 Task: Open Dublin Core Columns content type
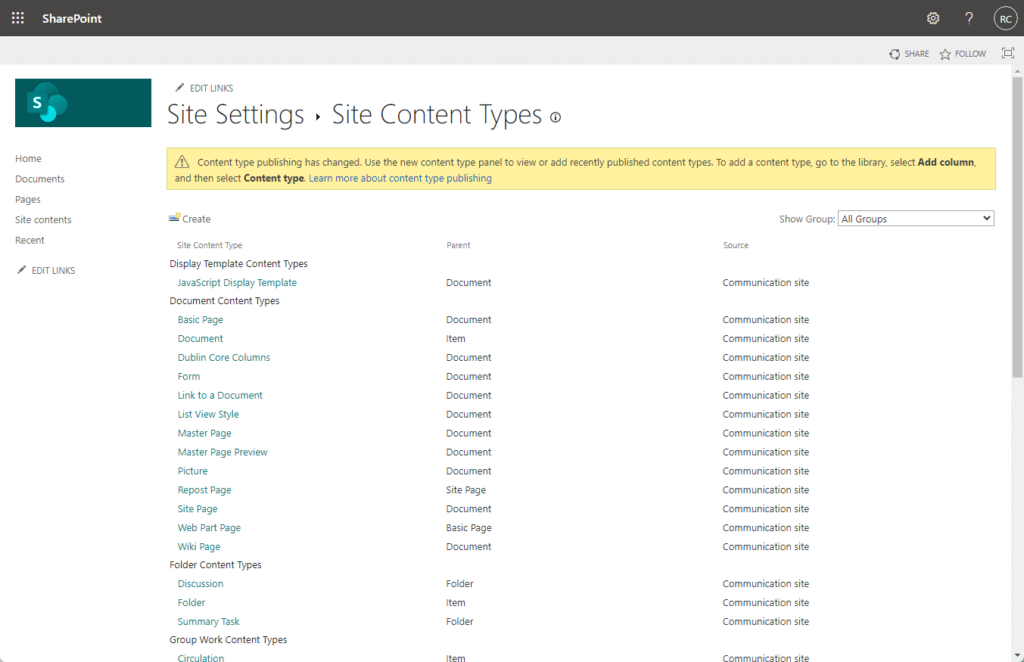click(224, 358)
